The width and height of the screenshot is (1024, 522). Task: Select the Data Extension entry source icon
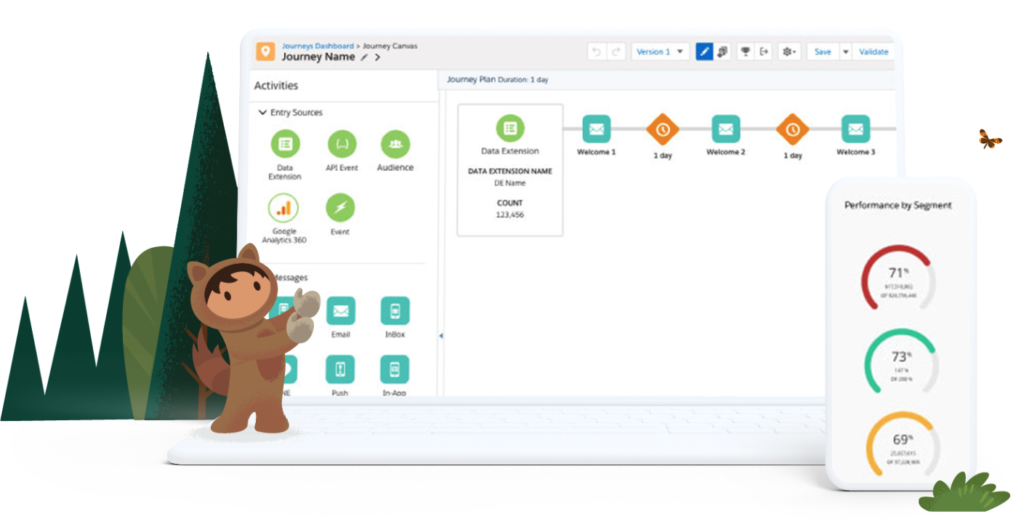285,144
